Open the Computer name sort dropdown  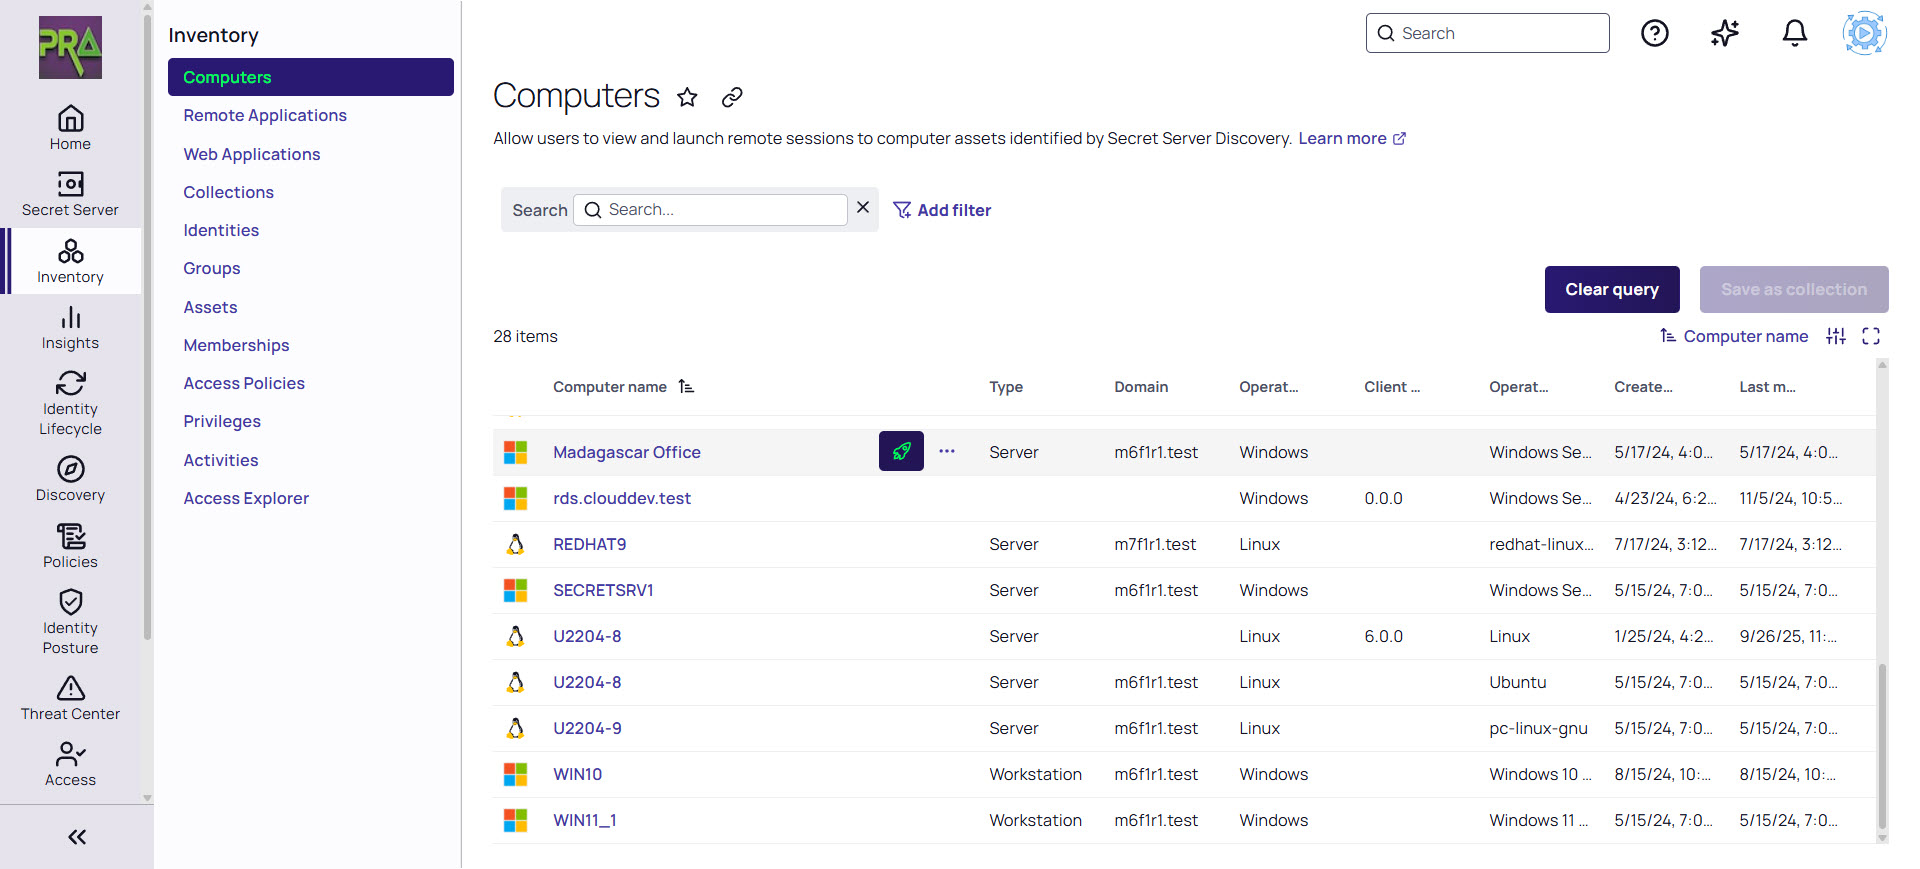pos(1734,336)
